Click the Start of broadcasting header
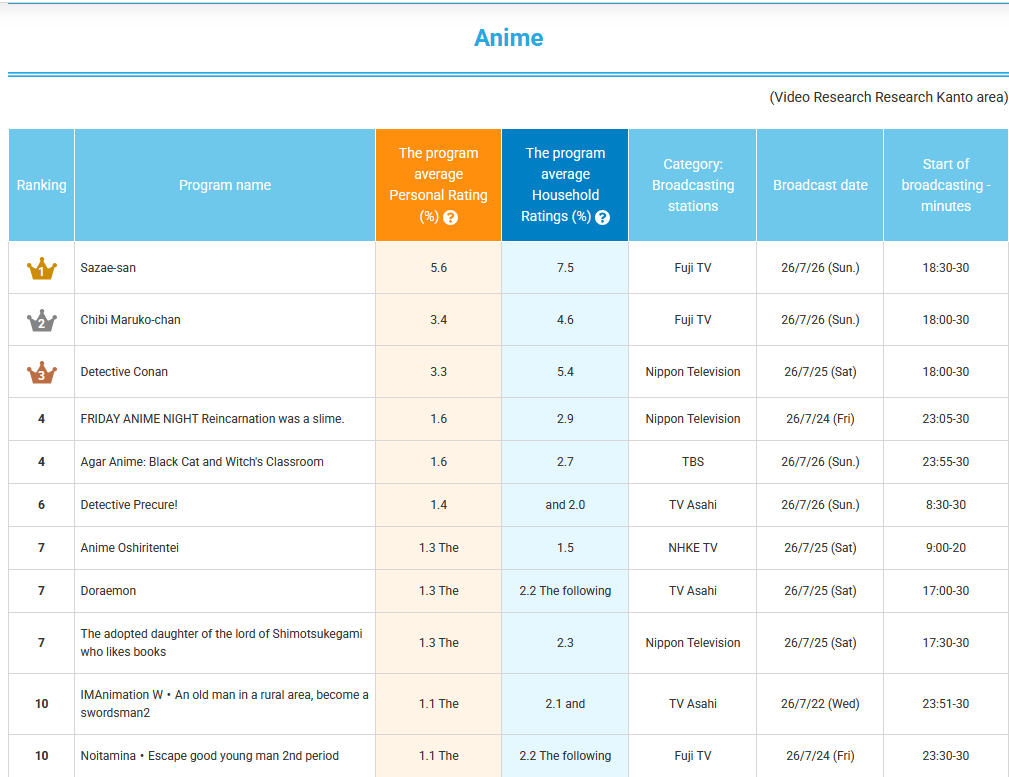The width and height of the screenshot is (1009, 777). pyautogui.click(x=946, y=185)
